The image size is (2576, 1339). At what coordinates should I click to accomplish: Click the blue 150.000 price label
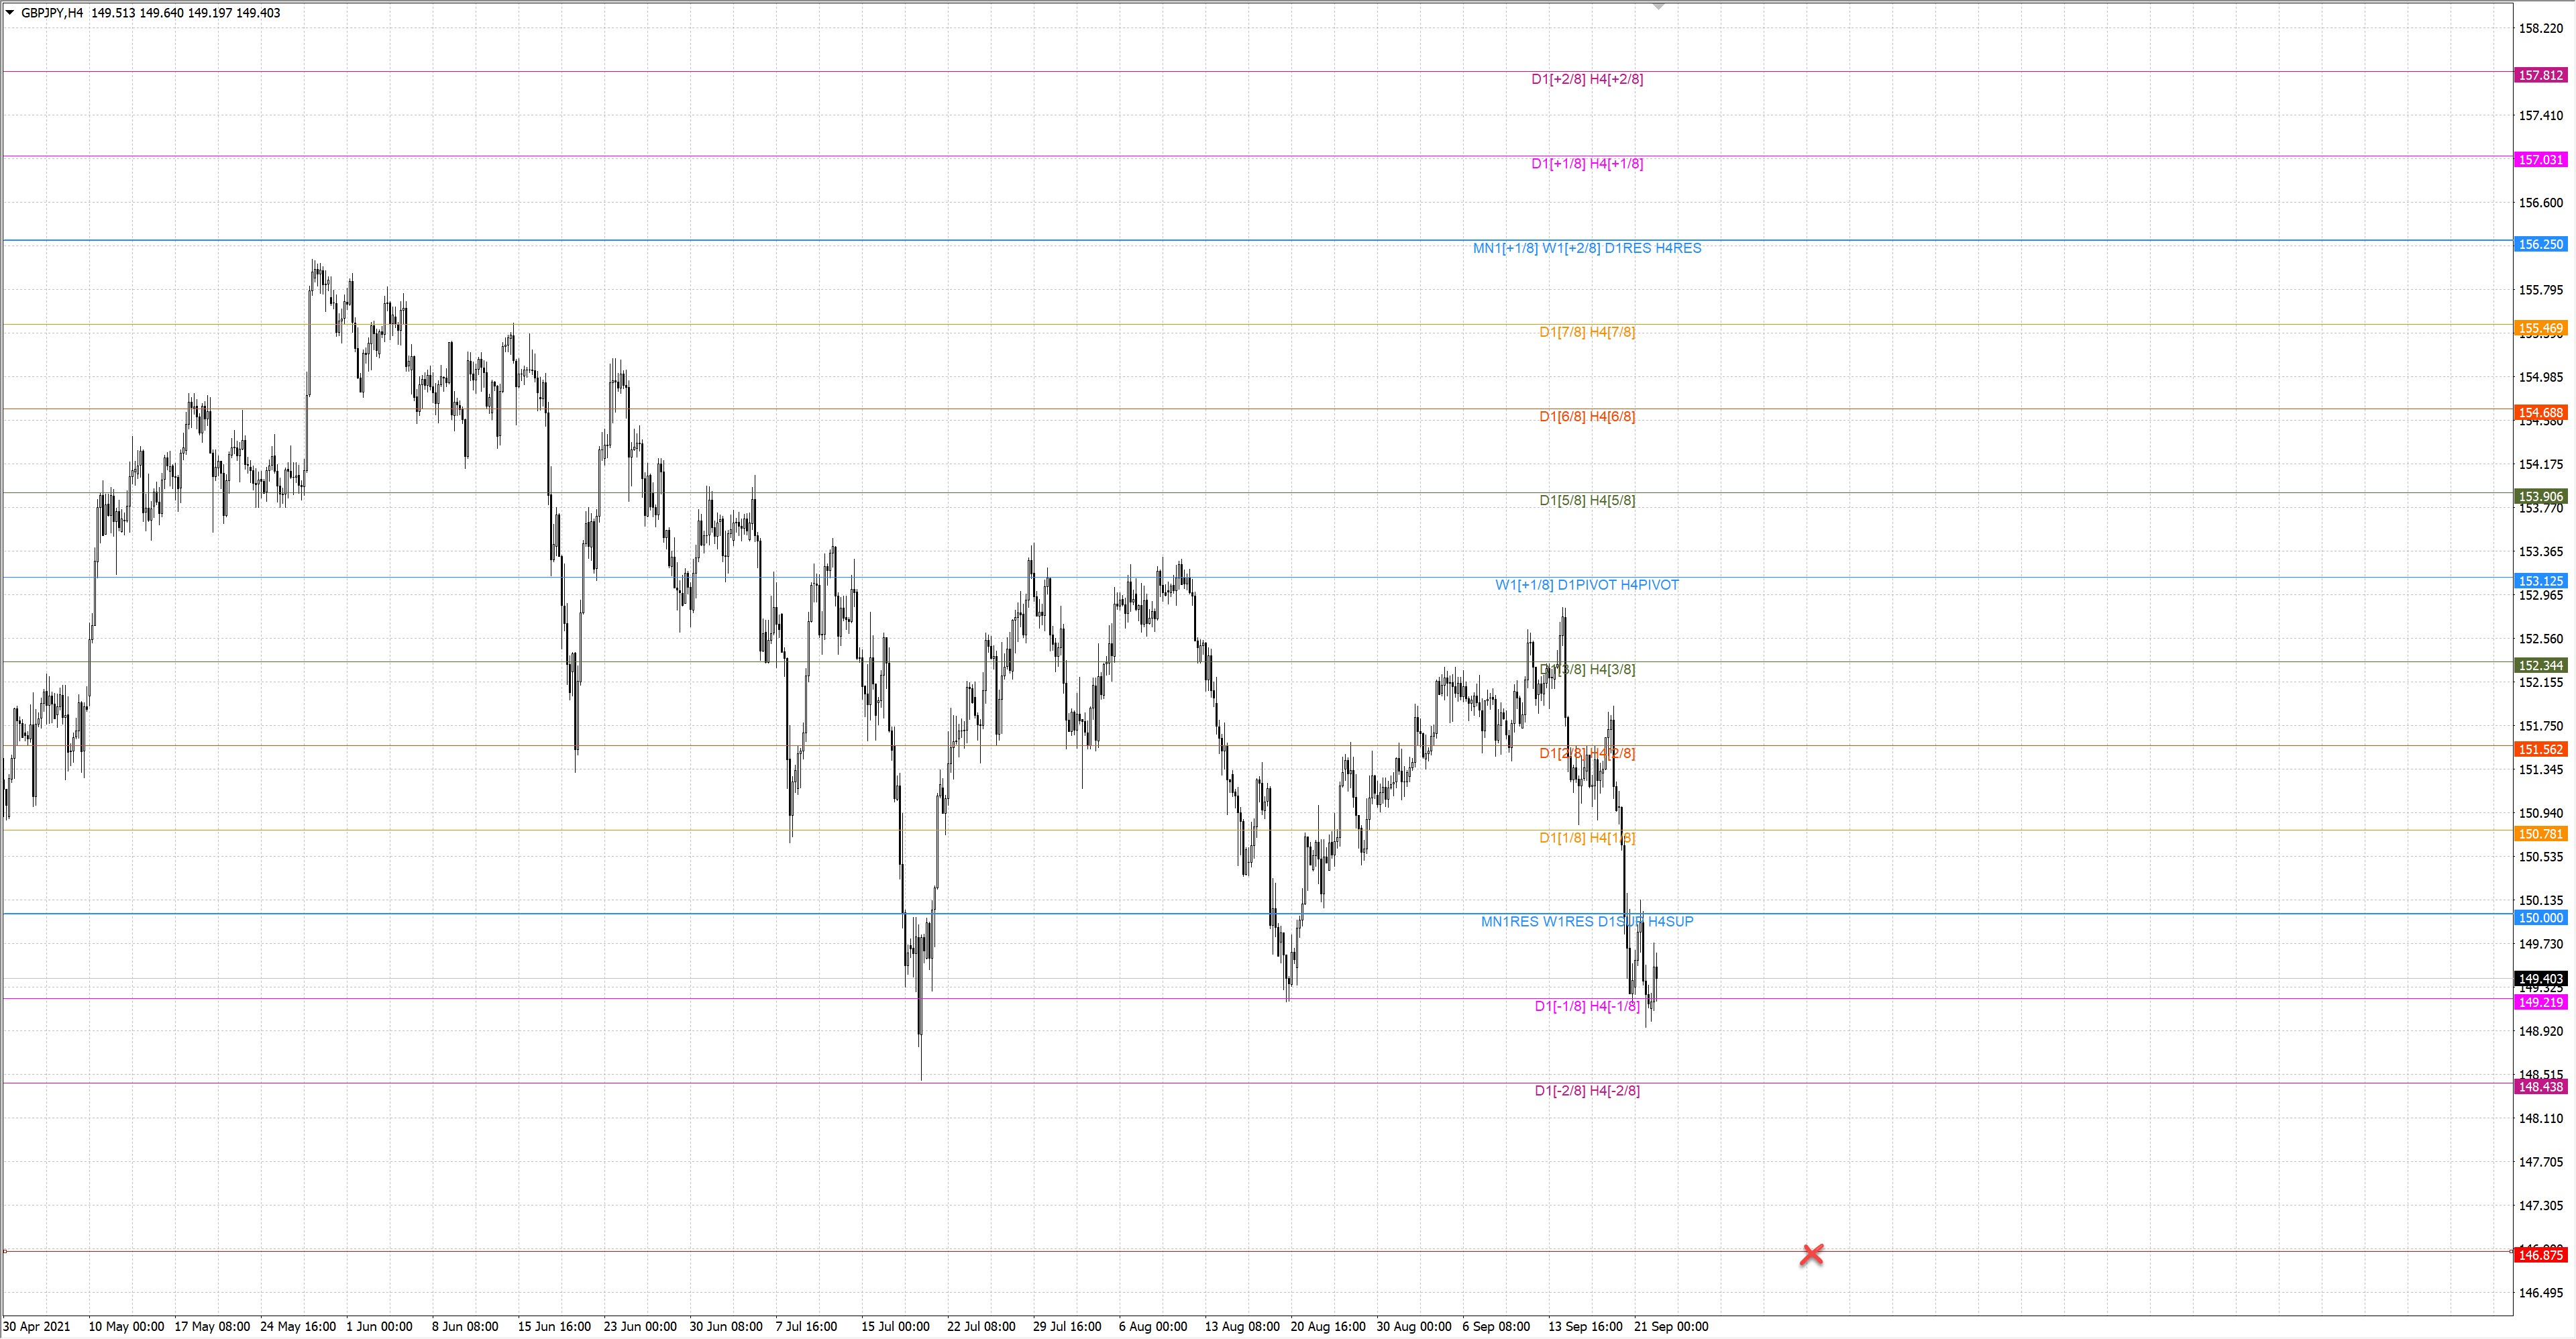(2540, 918)
